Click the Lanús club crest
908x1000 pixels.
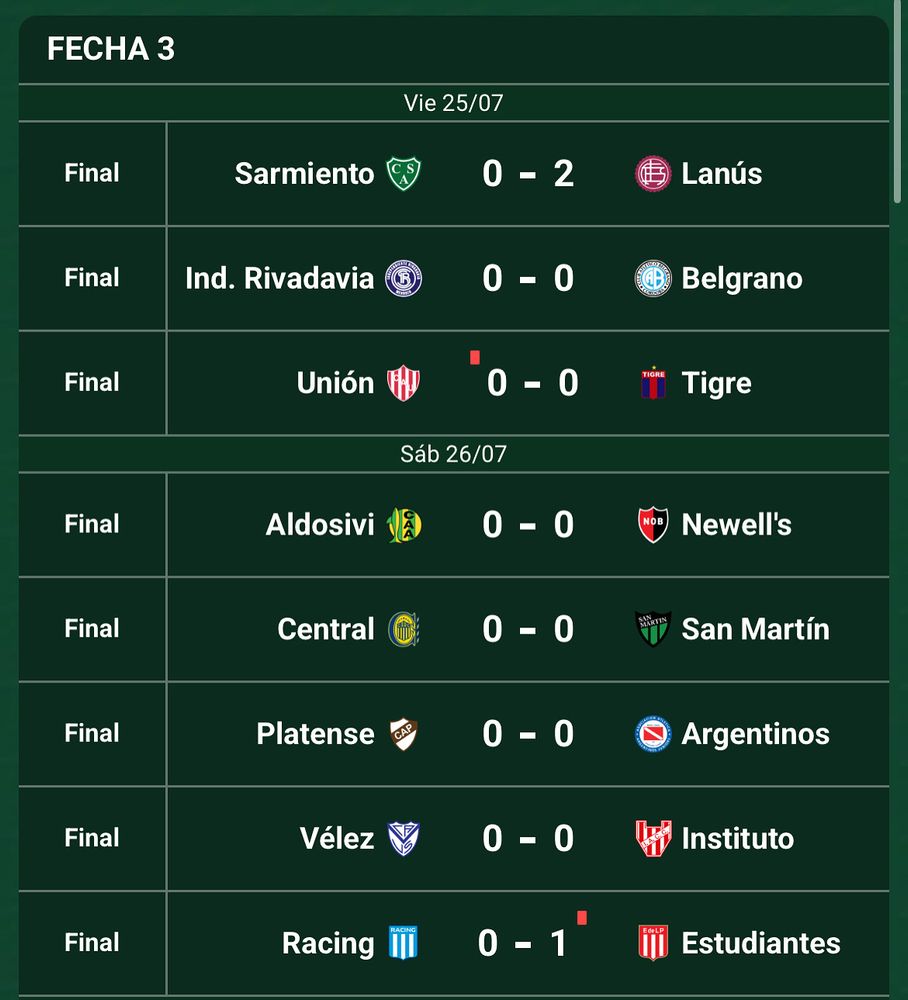(x=653, y=173)
